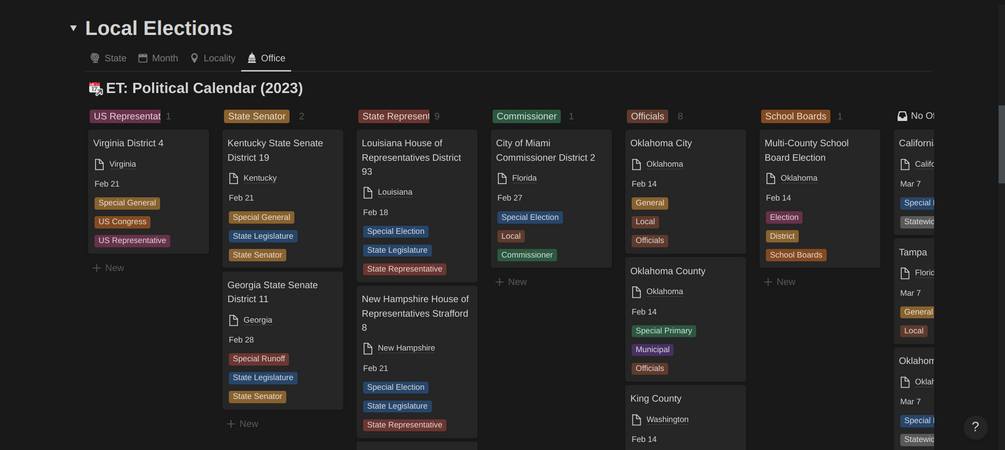Viewport: 1005px width, 450px height.
Task: Click the page icon next to Florida
Action: point(502,178)
